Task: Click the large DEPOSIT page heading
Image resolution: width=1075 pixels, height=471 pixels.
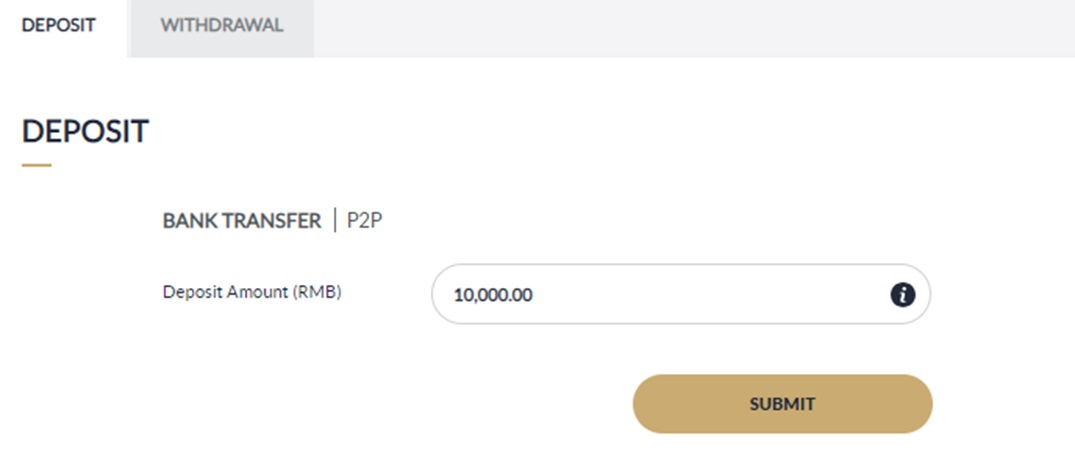Action: (85, 131)
